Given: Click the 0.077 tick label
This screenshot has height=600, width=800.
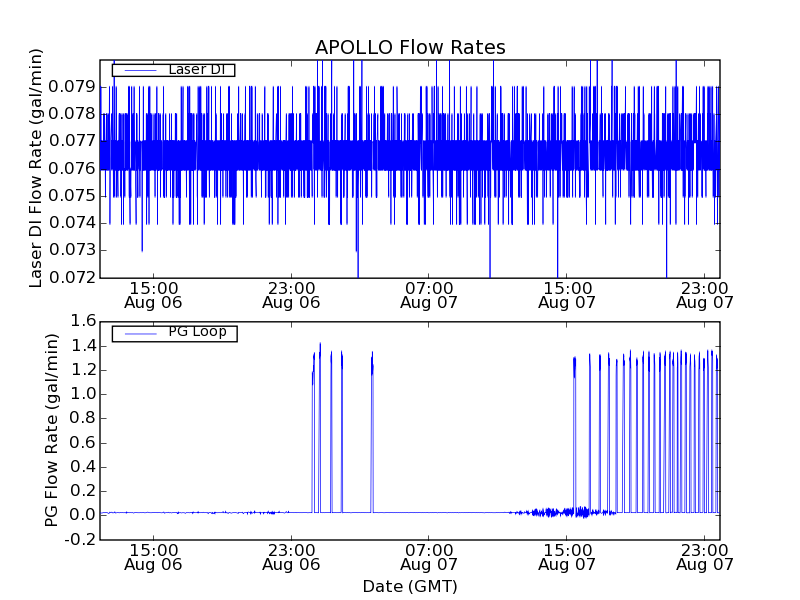Looking at the screenshot, I should [x=72, y=141].
